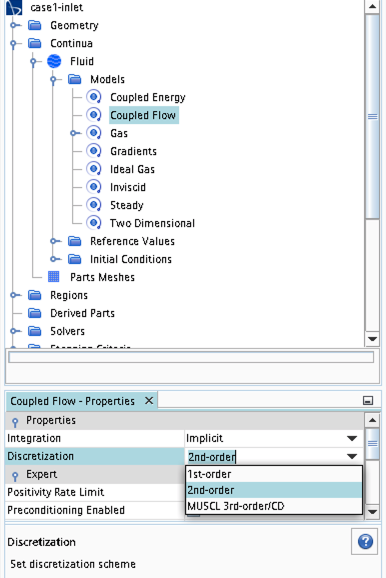The height and width of the screenshot is (578, 386).
Task: Collapse the Continua tree node
Action: (x=13, y=43)
